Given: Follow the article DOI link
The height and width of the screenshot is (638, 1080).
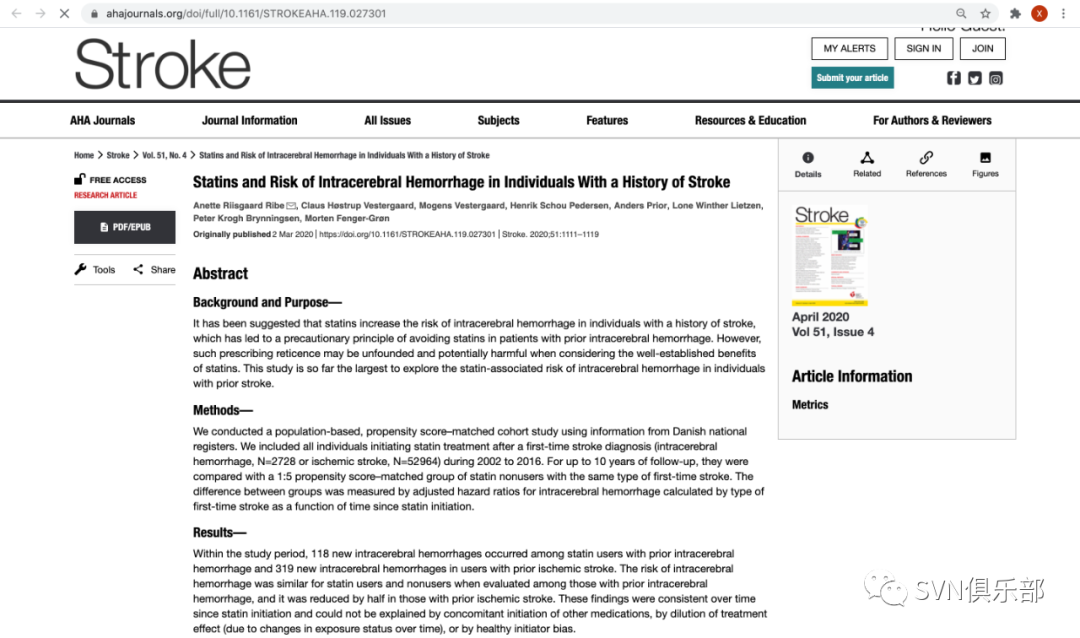Looking at the screenshot, I should [407, 234].
